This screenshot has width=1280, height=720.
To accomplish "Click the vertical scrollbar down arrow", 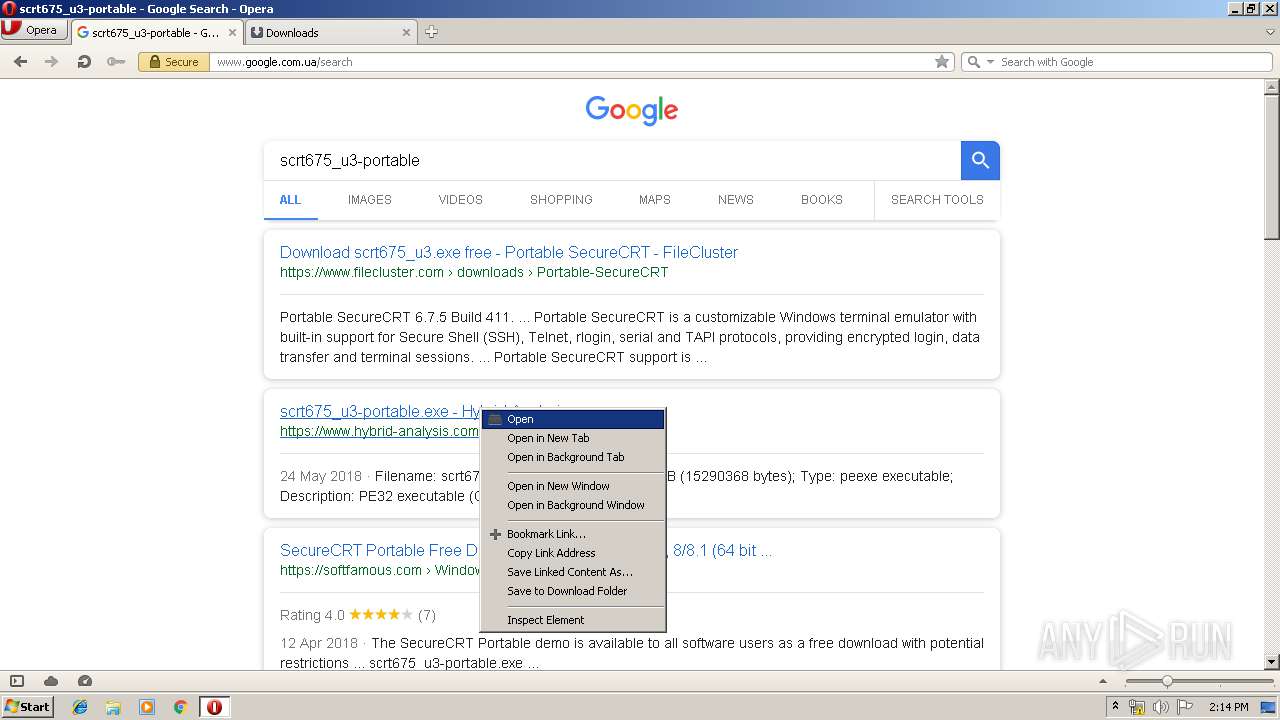I will coord(1271,661).
